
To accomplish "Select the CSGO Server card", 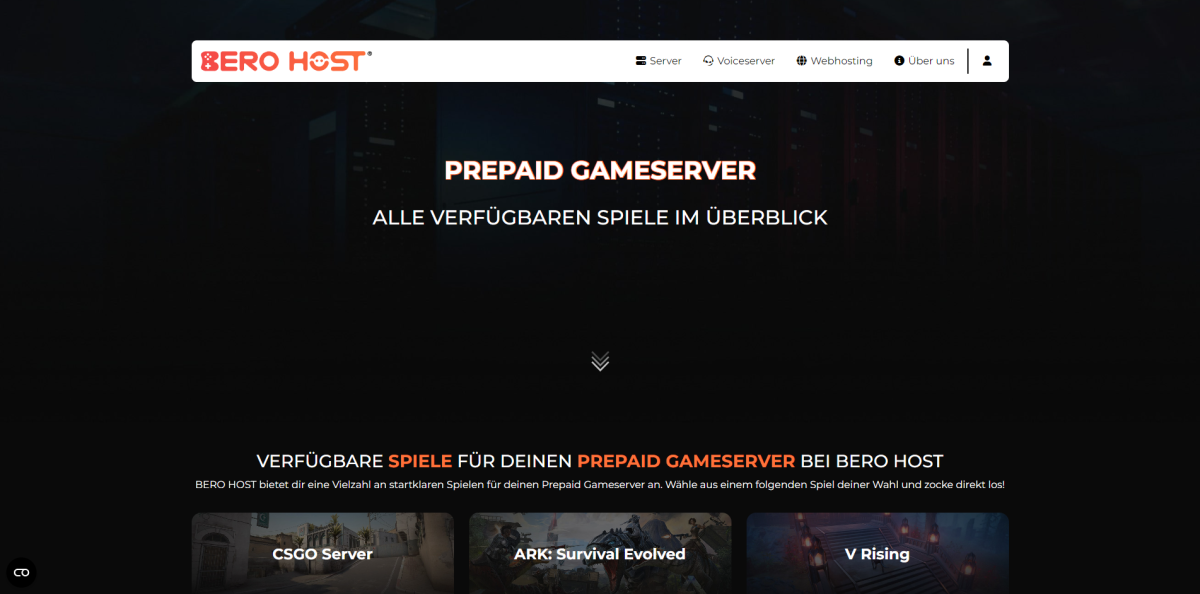I will click(x=323, y=553).
